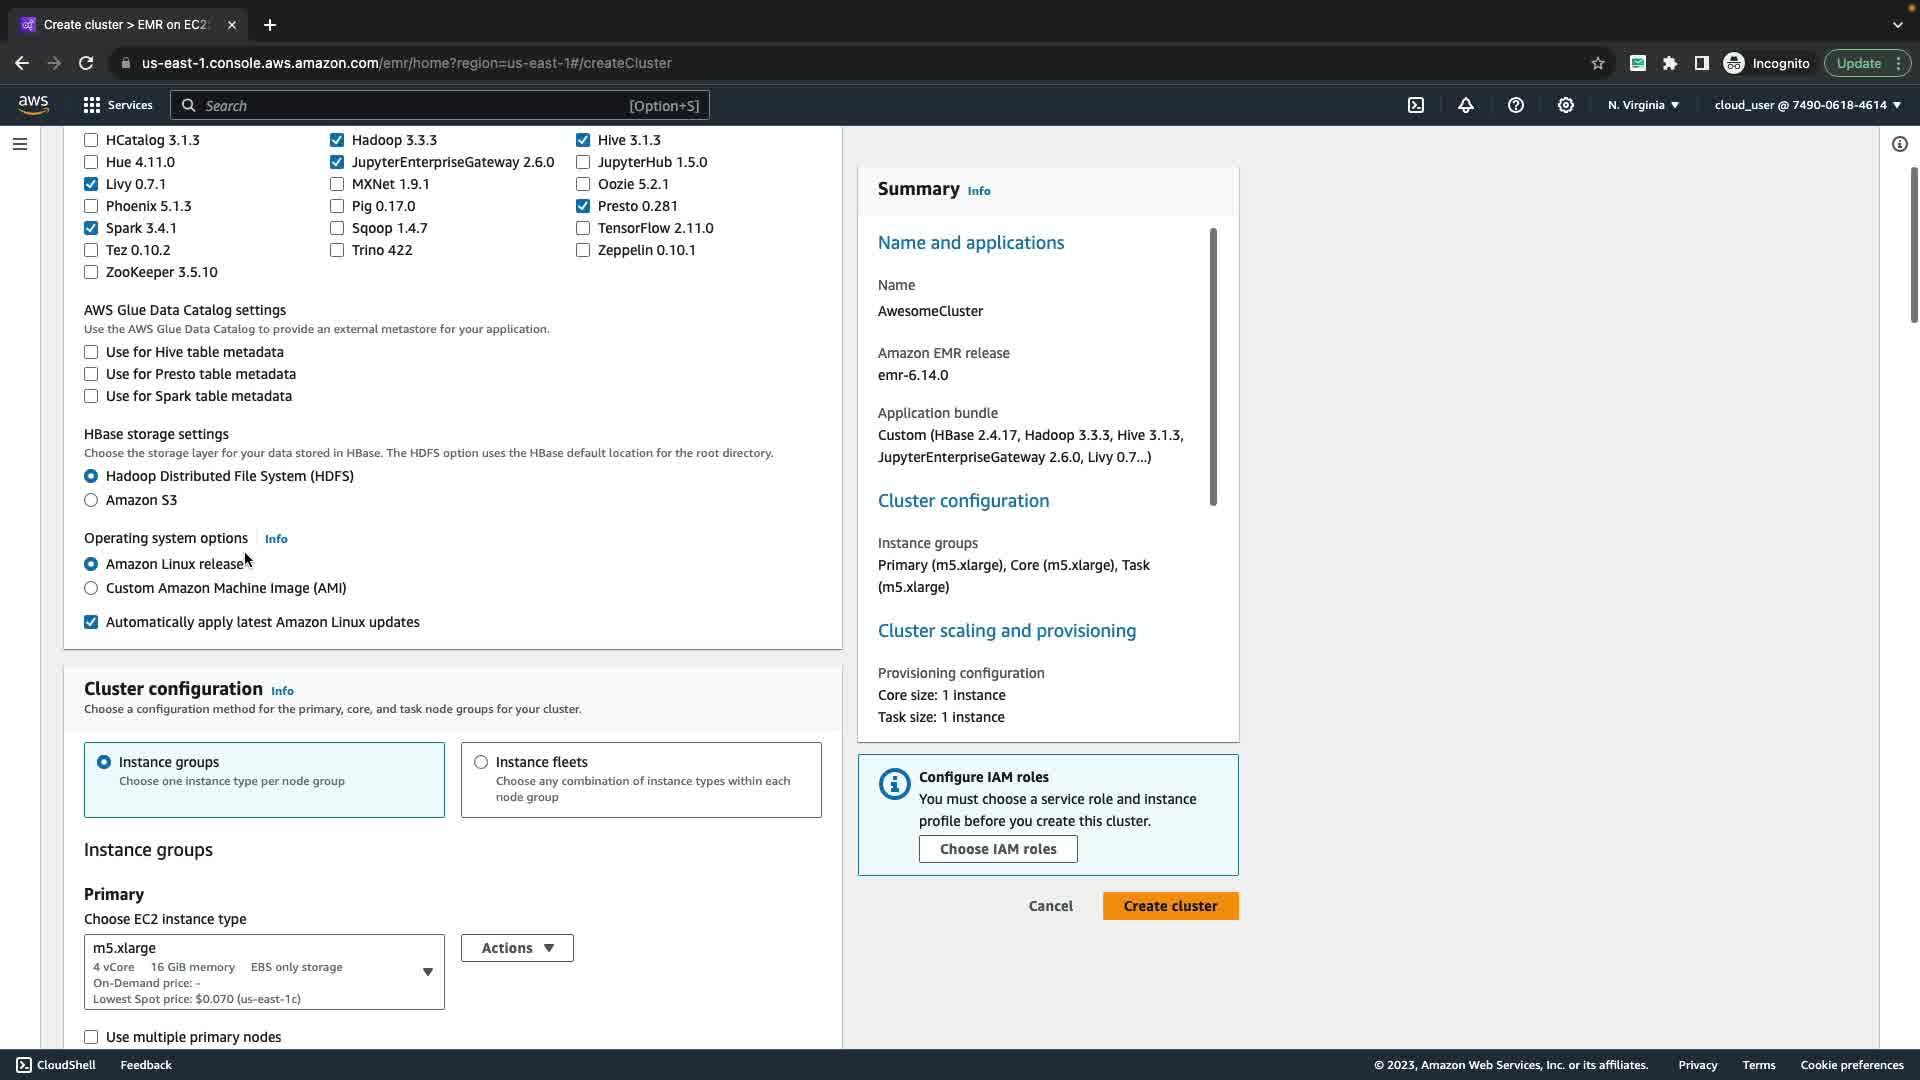Open the notifications bell icon
The image size is (1920, 1080).
1466,105
